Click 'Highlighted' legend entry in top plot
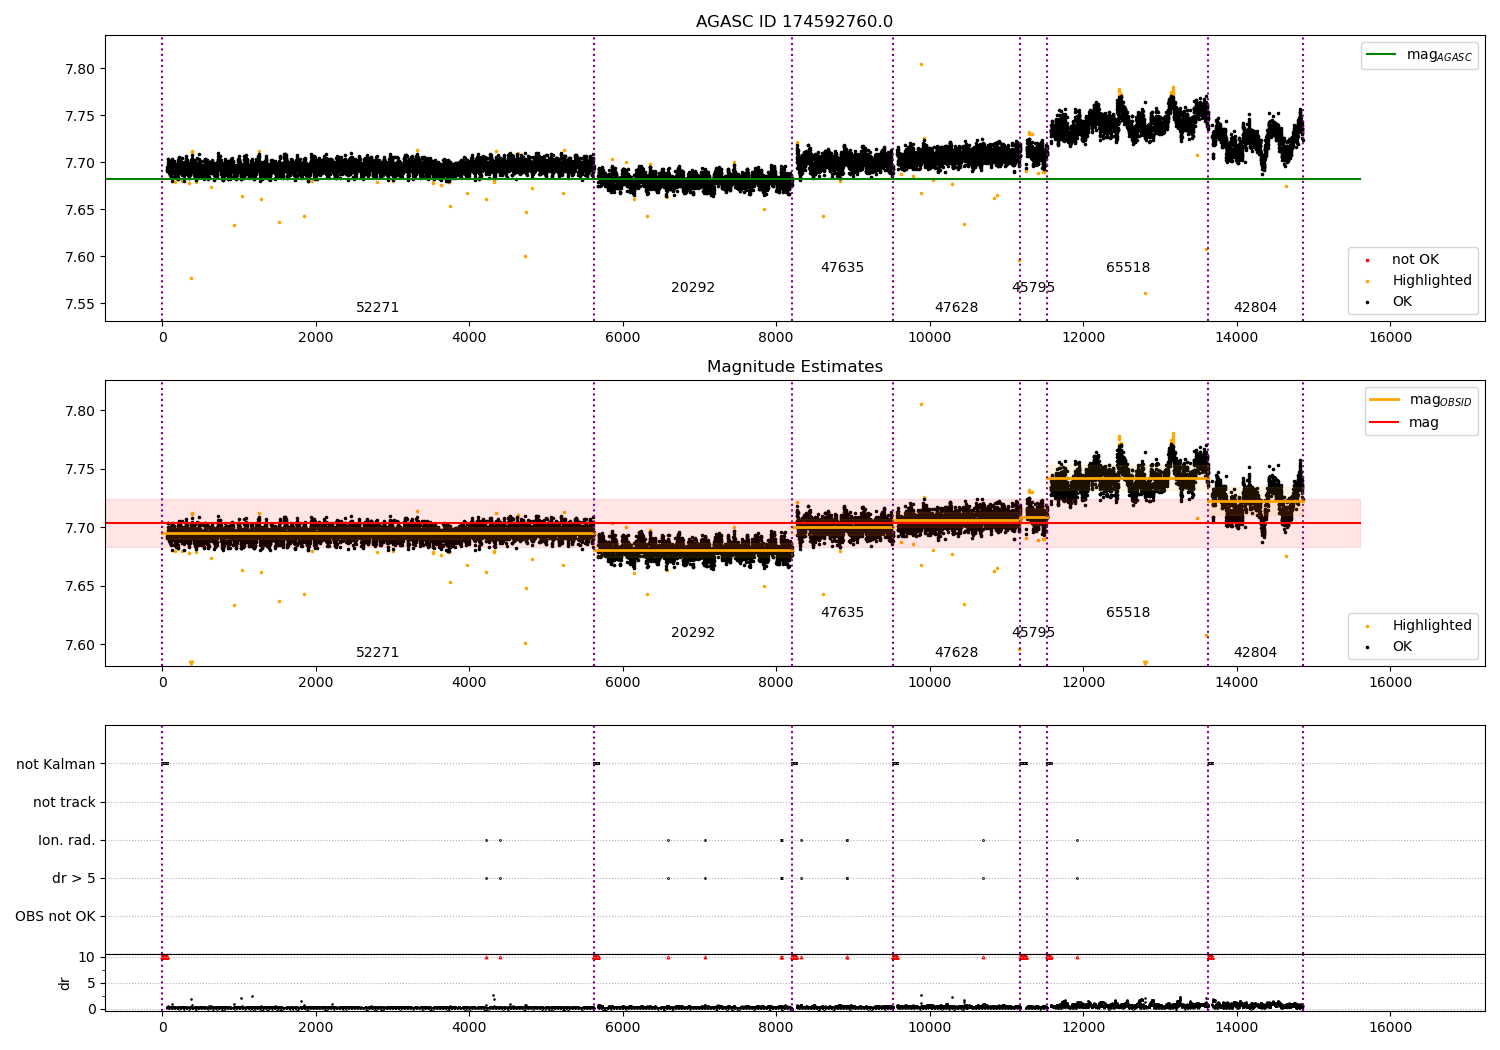1500x1050 pixels. (x=1419, y=281)
